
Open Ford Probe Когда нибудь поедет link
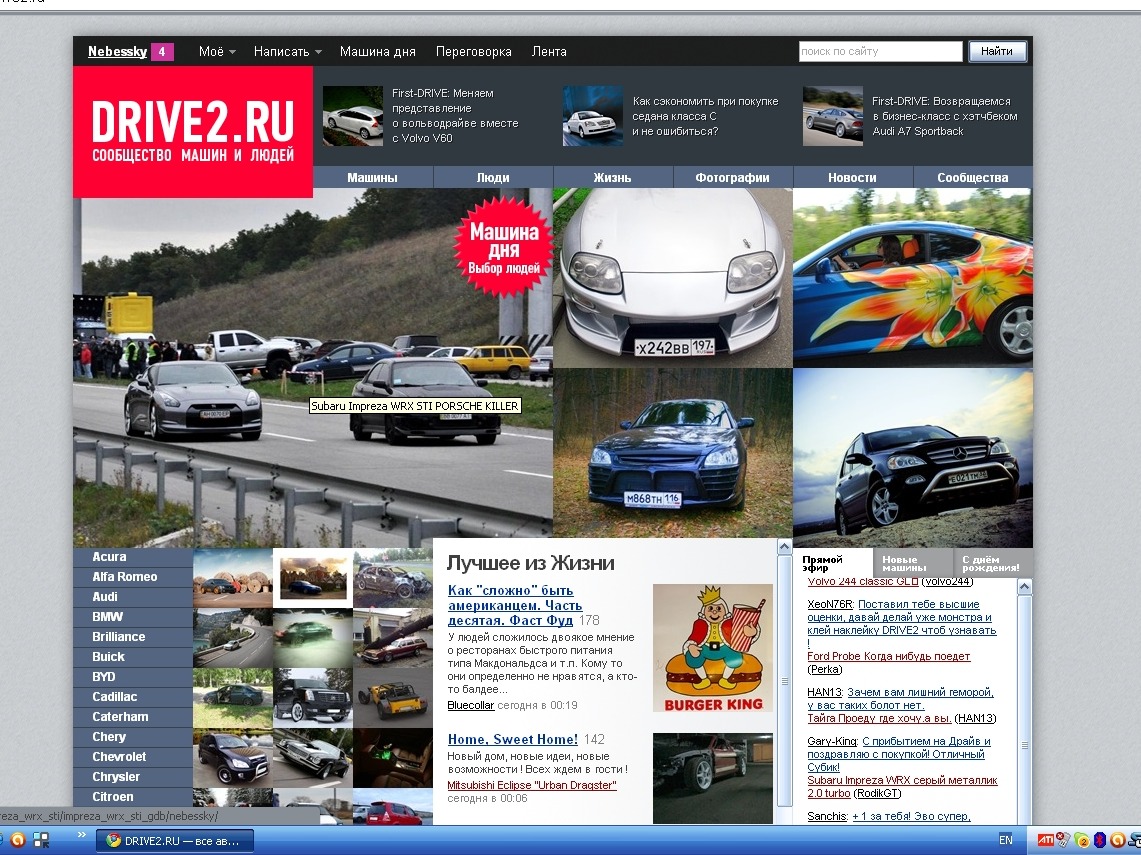tap(888, 656)
